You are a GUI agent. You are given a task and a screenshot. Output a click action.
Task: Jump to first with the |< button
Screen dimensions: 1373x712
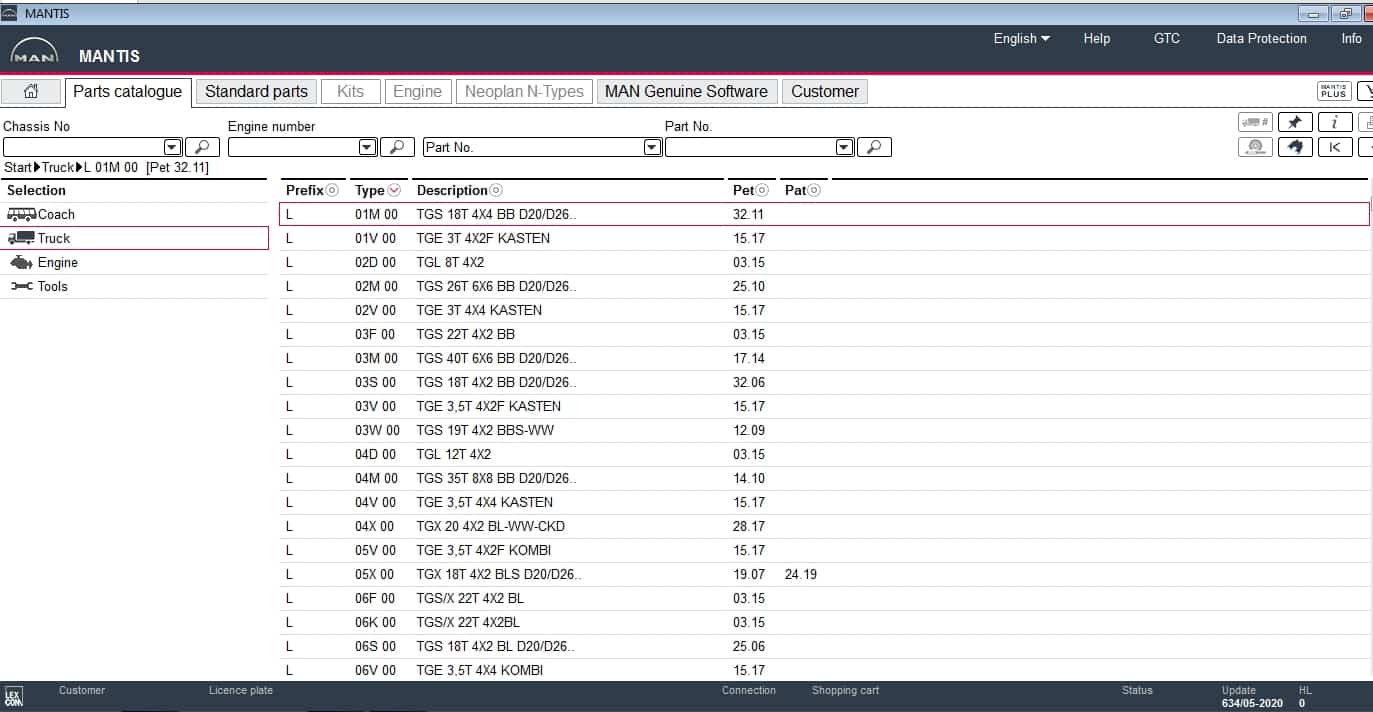pos(1335,147)
